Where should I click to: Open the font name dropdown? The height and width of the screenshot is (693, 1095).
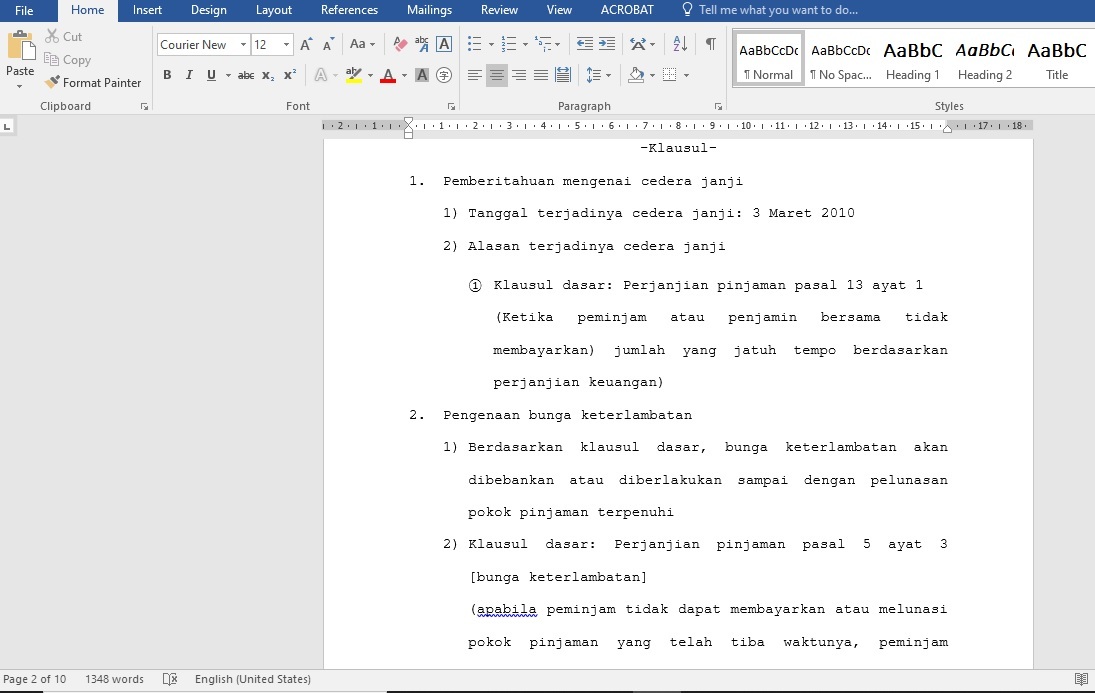coord(243,44)
